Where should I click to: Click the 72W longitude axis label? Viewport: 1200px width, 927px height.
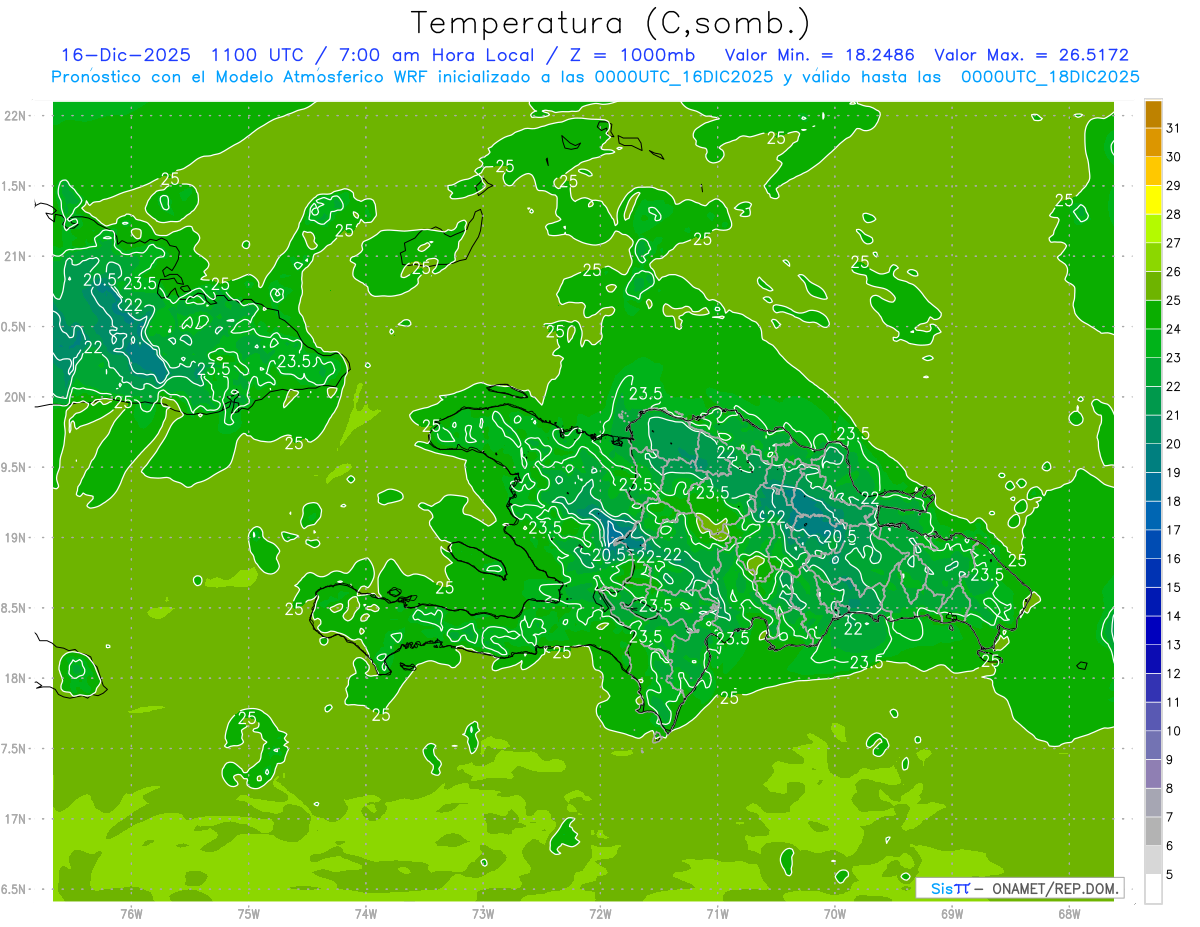600,913
